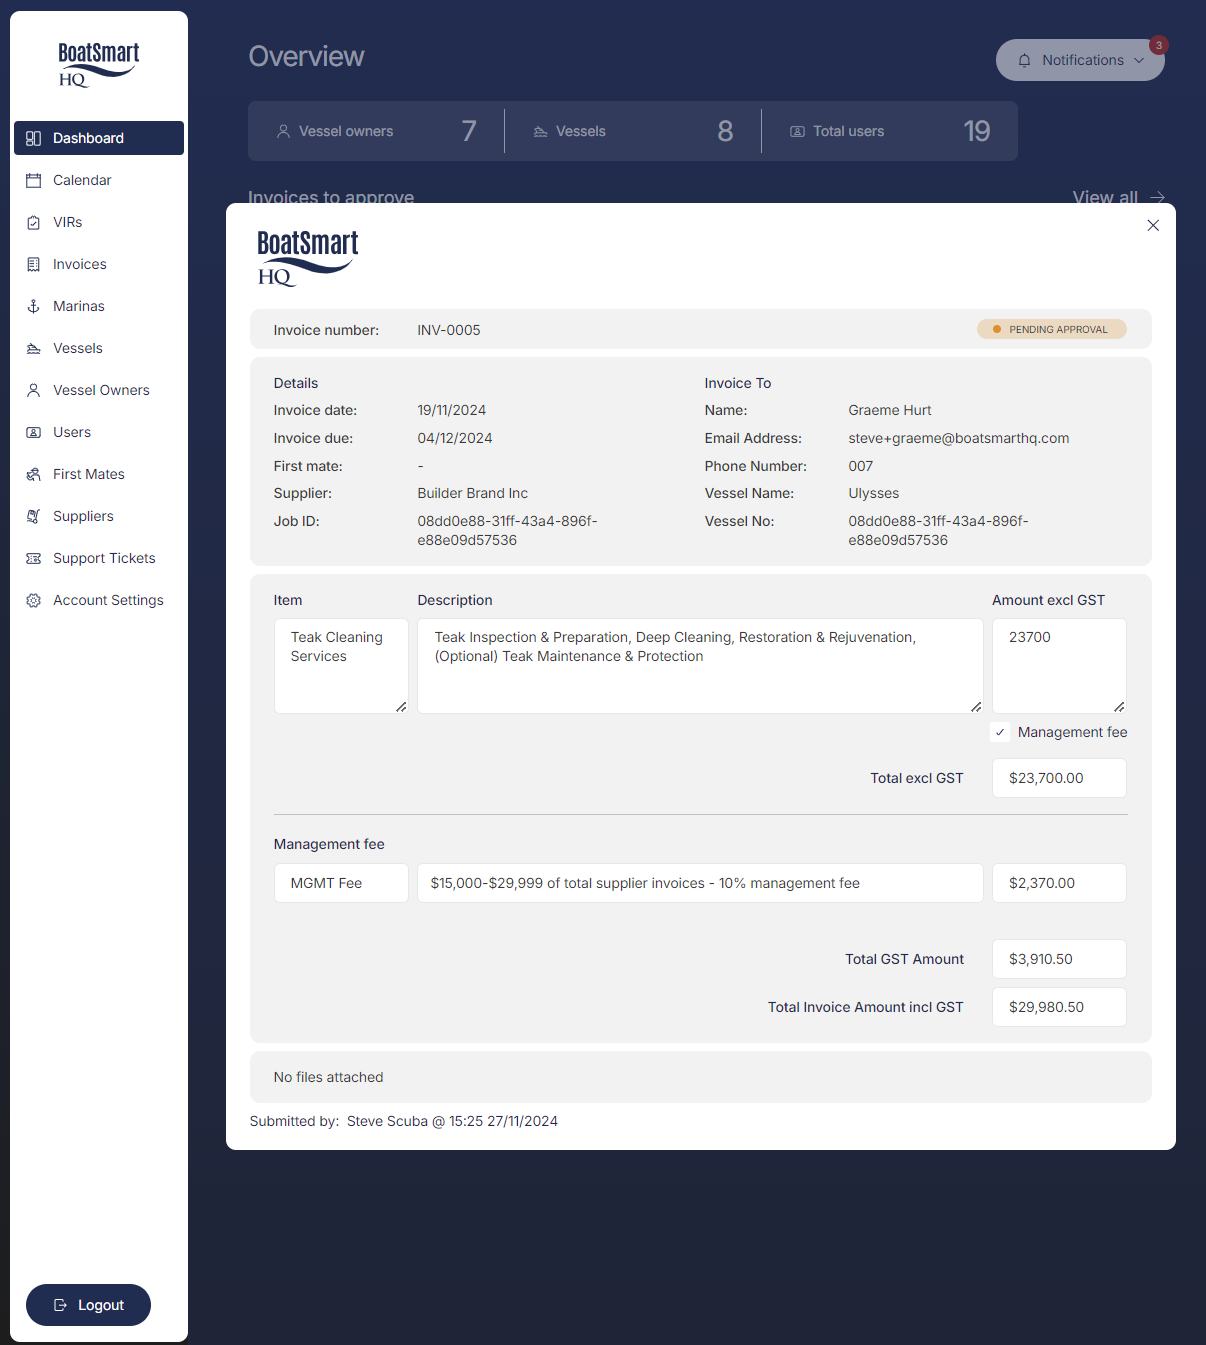Click the Notifications bell icon
This screenshot has height=1345, width=1206.
[1024, 60]
